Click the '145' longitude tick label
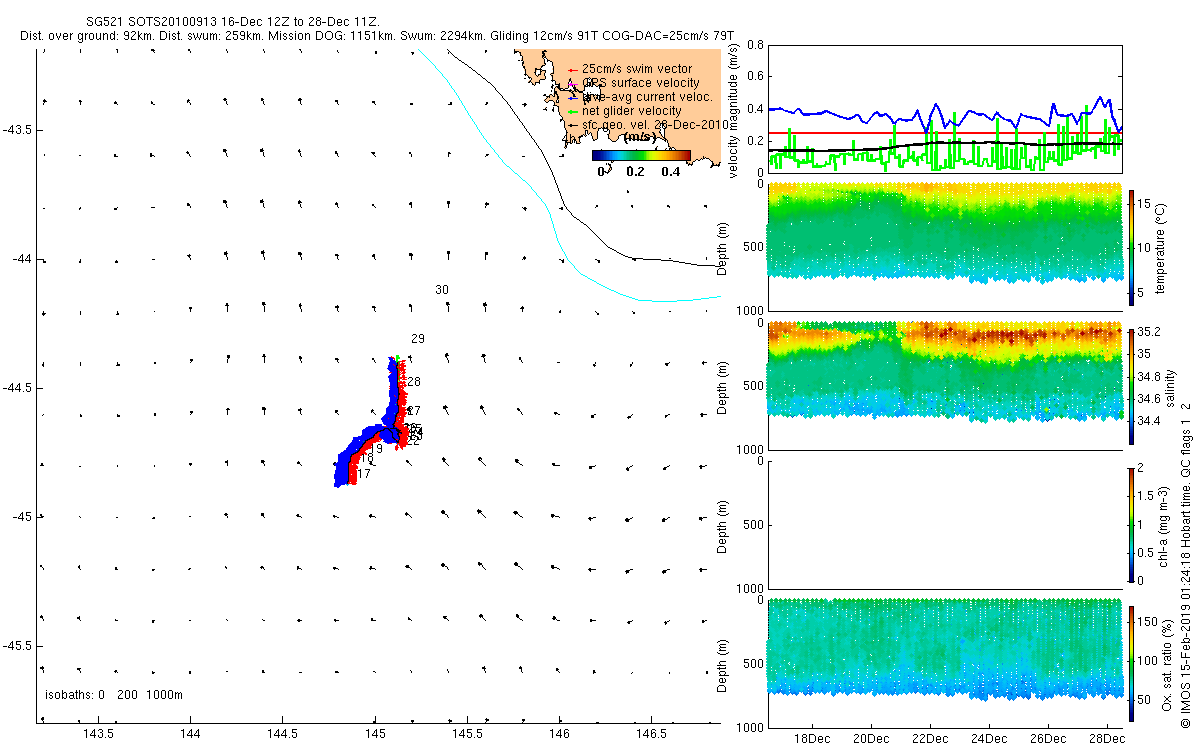Screen dimensions: 1200x750 375,734
